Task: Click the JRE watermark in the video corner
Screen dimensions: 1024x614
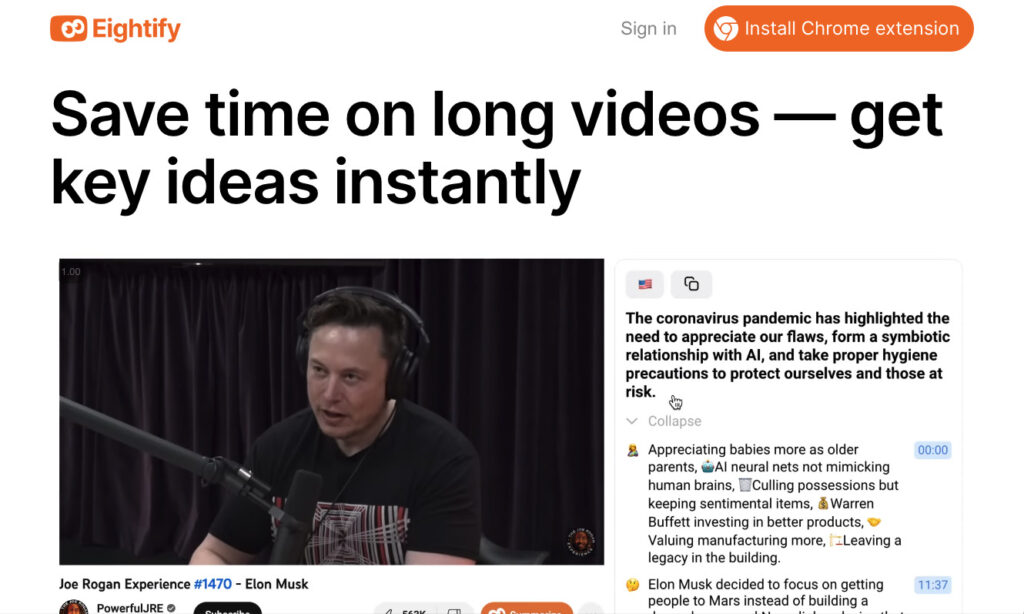Action: tap(580, 541)
